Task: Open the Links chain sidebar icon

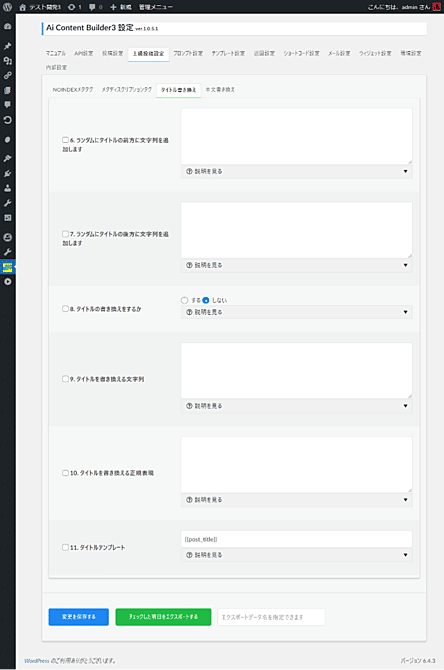Action: 8,76
